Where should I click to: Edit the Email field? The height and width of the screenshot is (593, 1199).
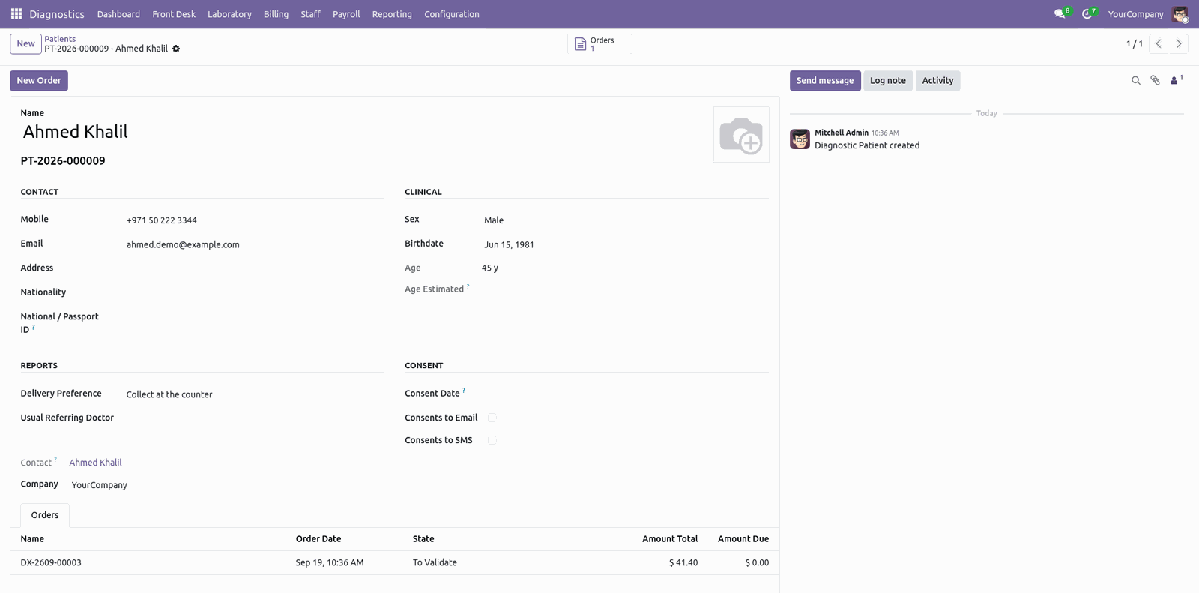coord(254,245)
